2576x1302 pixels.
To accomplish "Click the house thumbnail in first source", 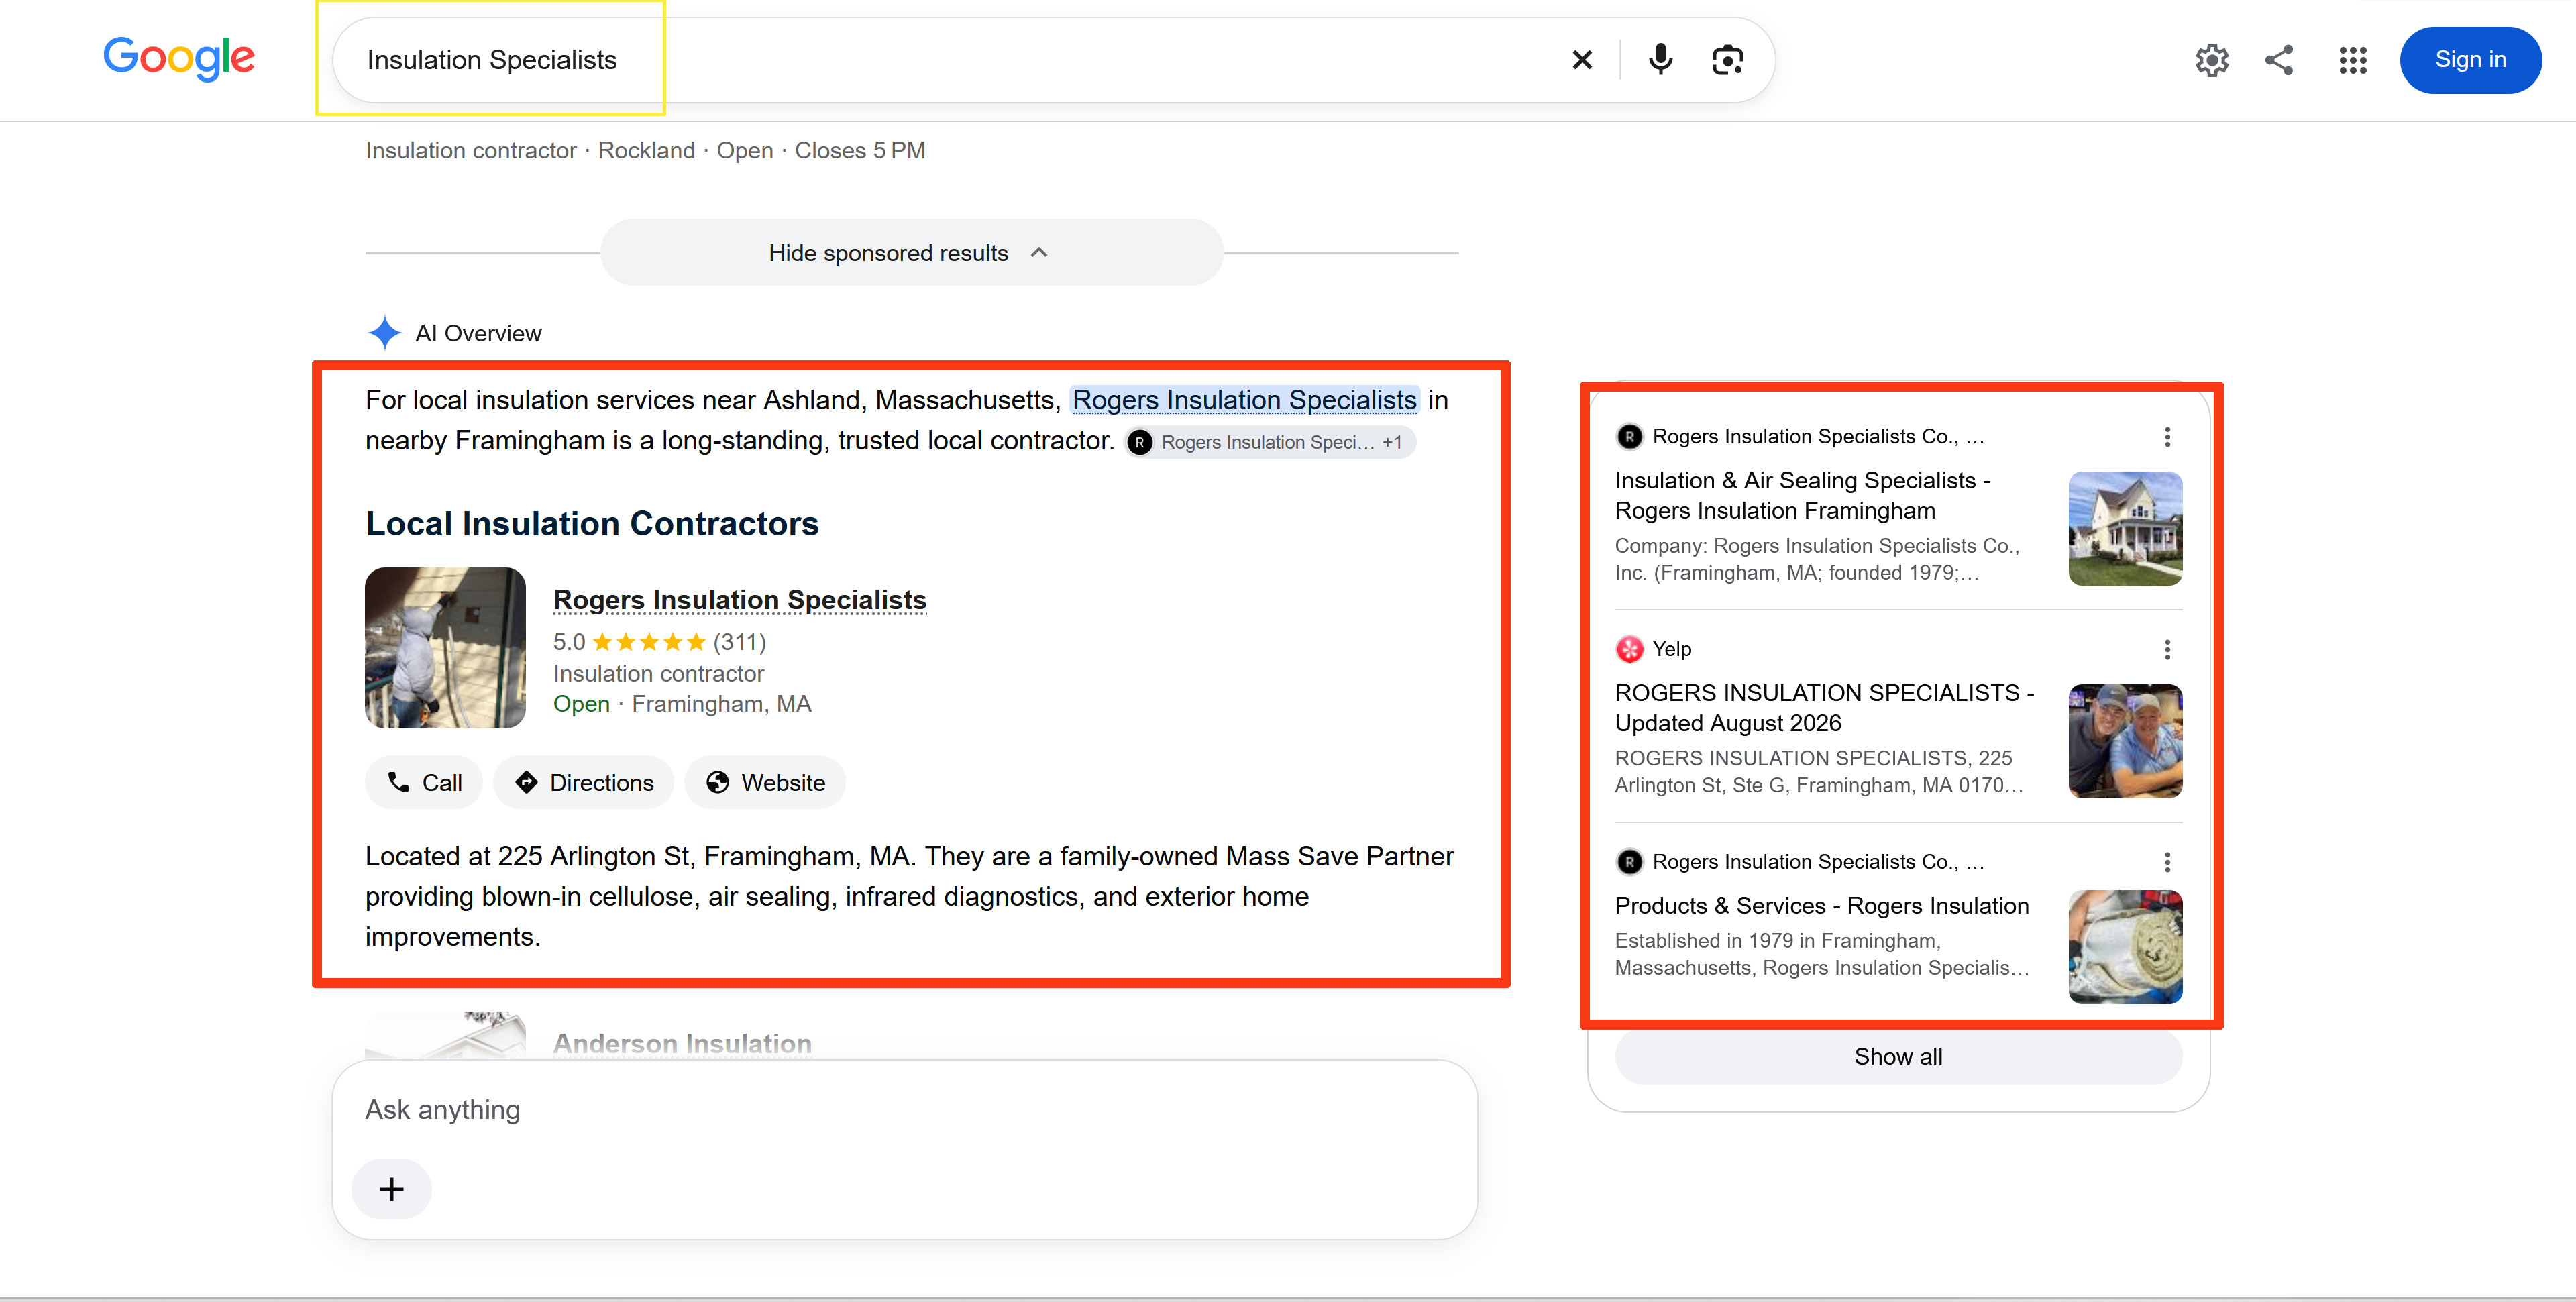I will coord(2125,528).
